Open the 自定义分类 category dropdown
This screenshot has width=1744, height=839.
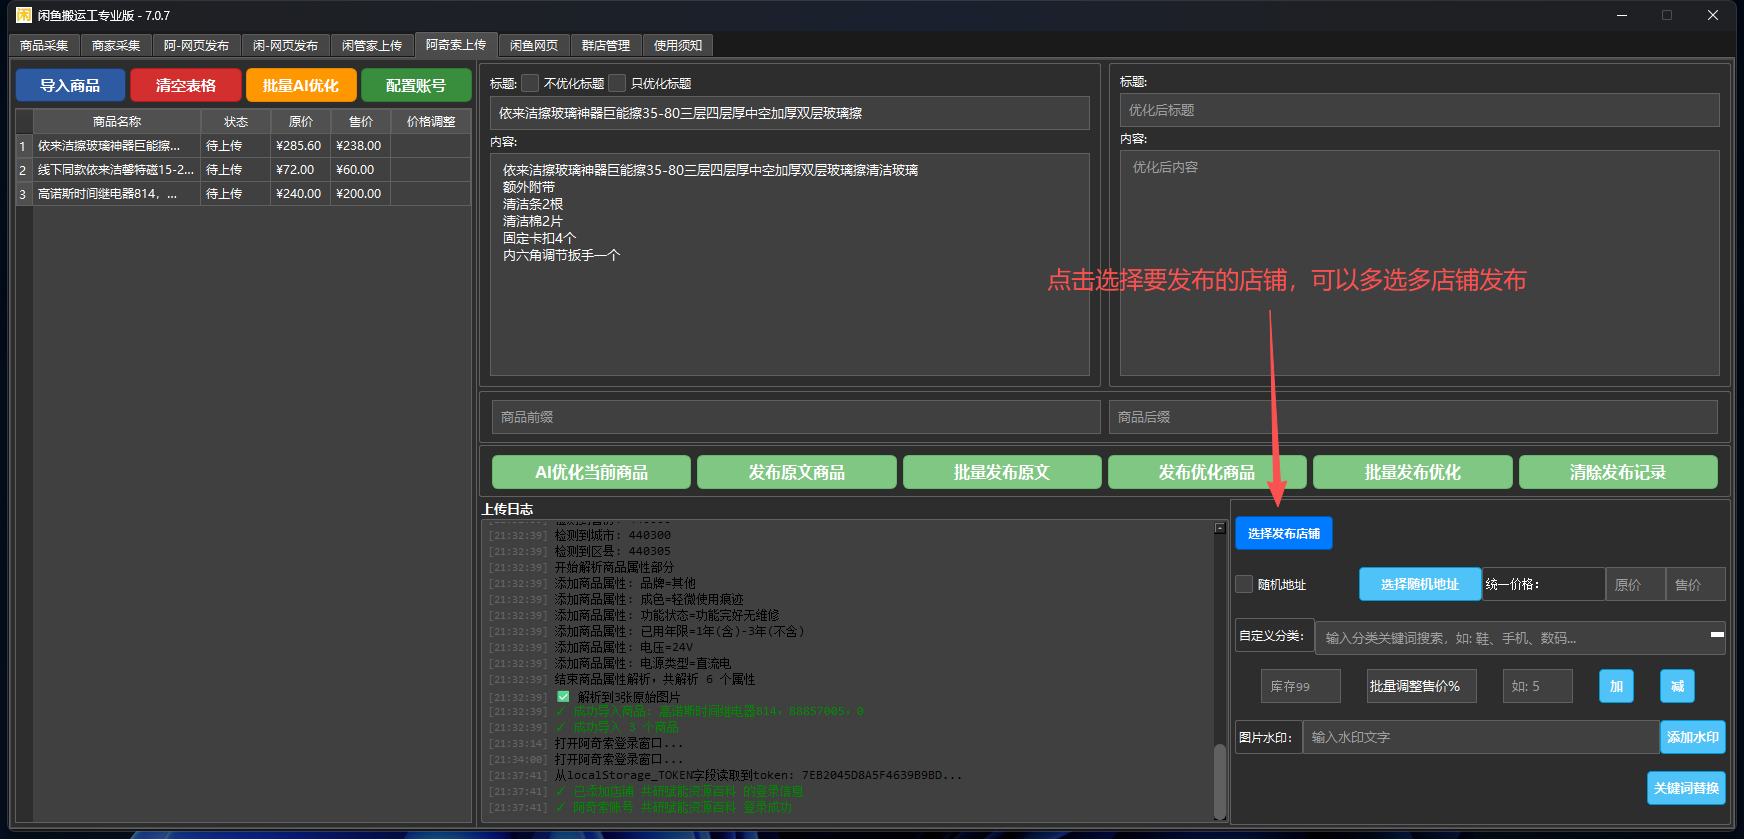[x=1716, y=635]
